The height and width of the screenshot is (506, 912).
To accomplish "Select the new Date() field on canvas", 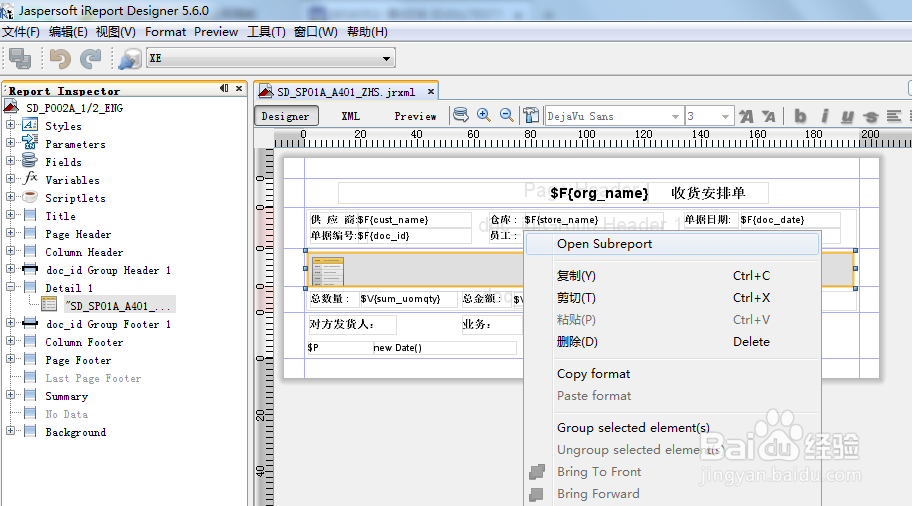I will 444,348.
